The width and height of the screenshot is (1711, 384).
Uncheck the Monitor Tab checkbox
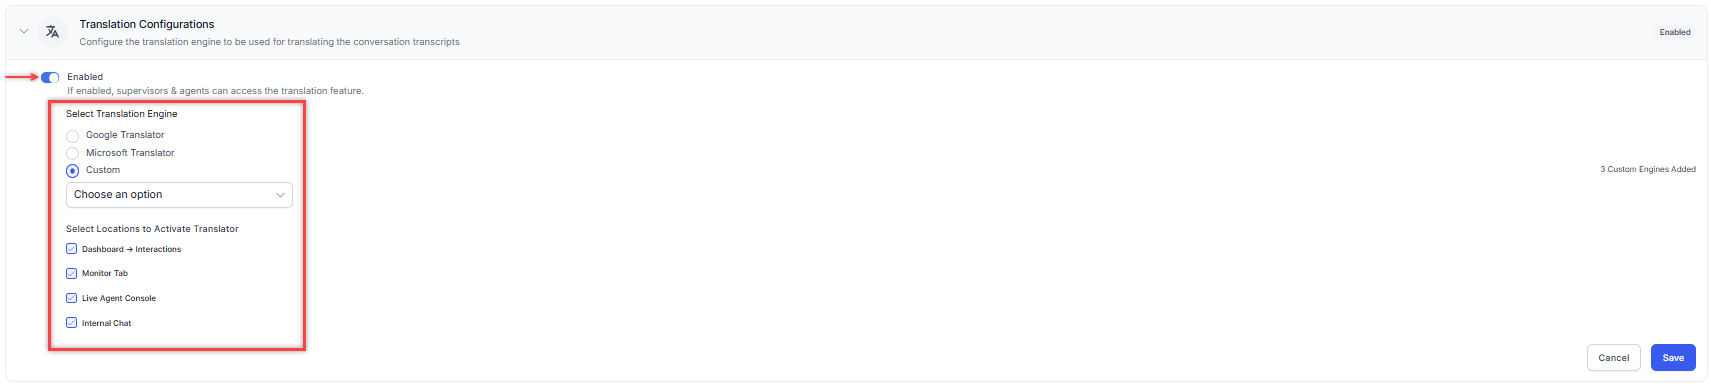pyautogui.click(x=71, y=273)
